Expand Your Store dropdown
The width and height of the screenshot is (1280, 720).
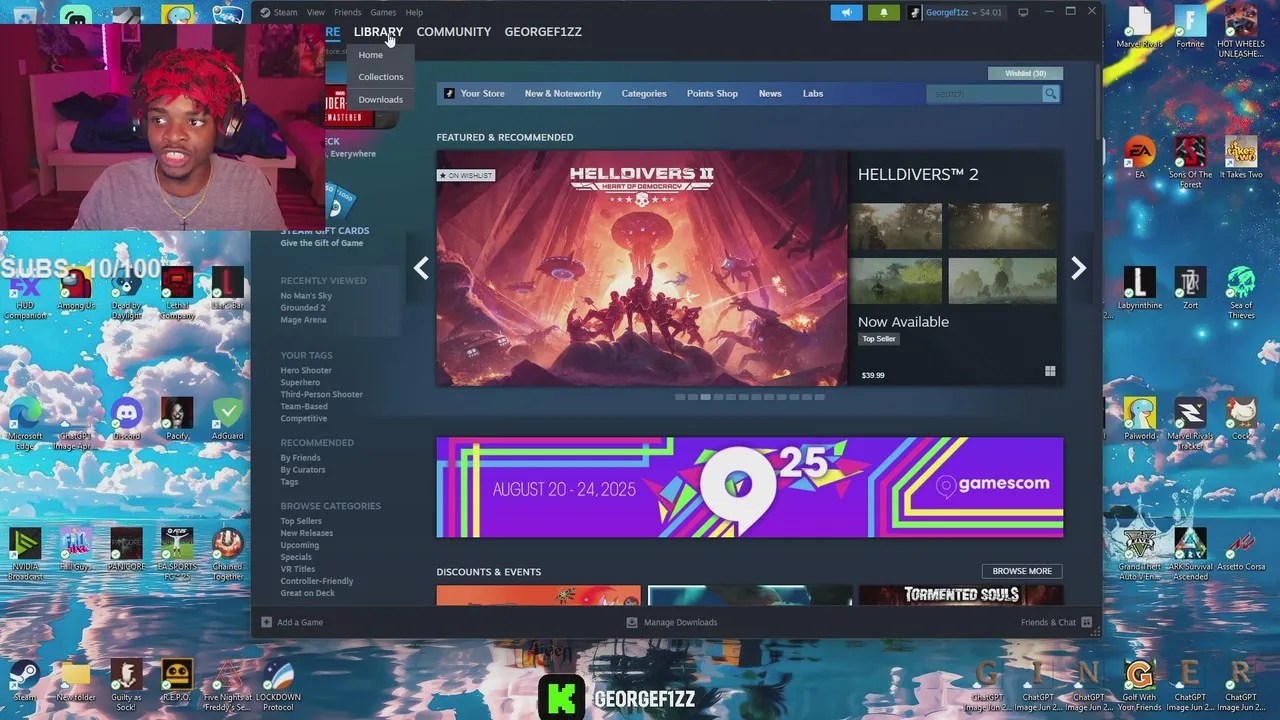(x=482, y=94)
